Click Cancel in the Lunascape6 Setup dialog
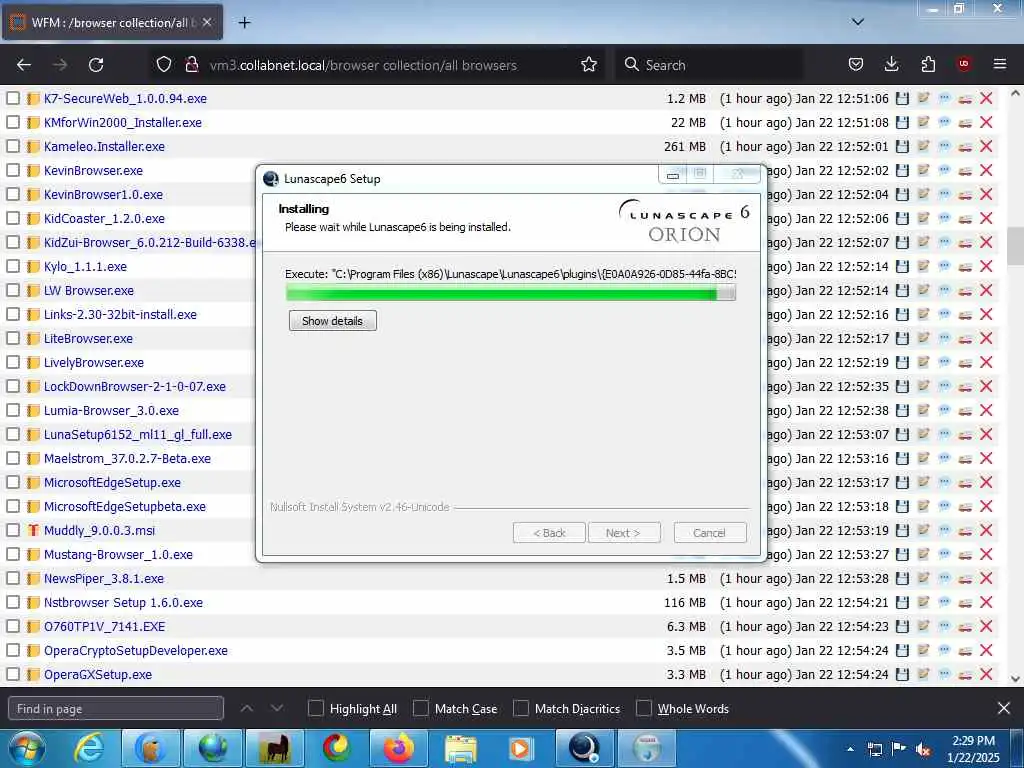This screenshot has height=768, width=1024. 709,533
